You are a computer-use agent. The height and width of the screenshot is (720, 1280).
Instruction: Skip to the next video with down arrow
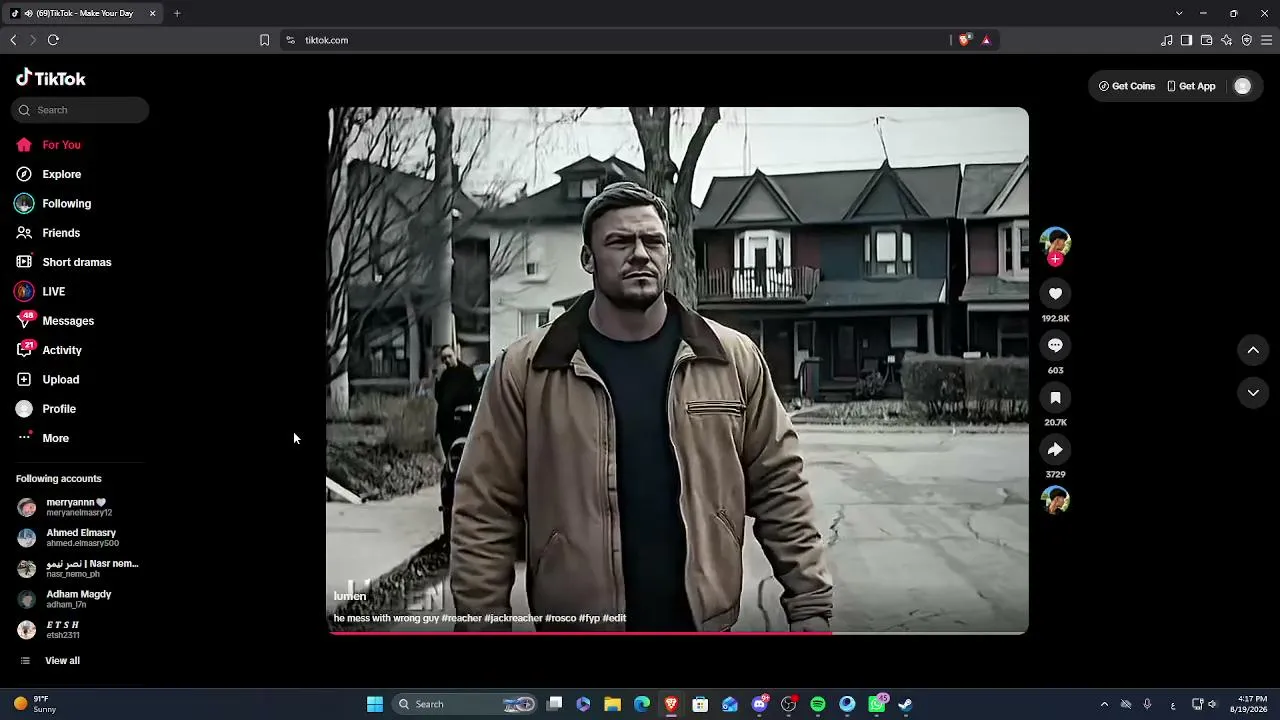pyautogui.click(x=1253, y=393)
